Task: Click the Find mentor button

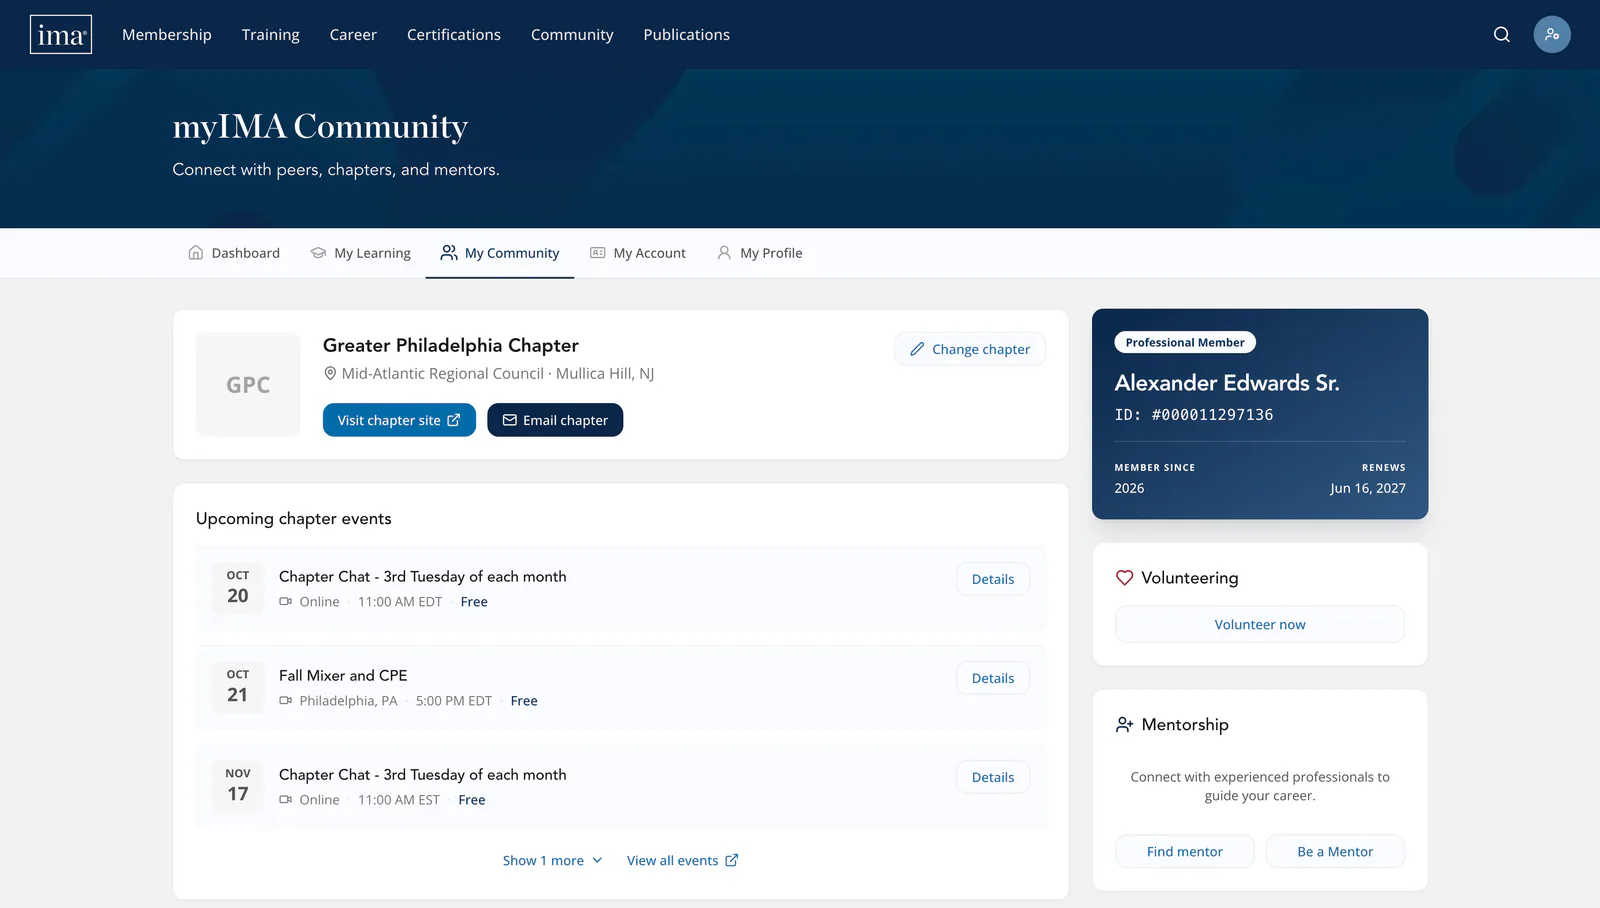Action: (1185, 852)
